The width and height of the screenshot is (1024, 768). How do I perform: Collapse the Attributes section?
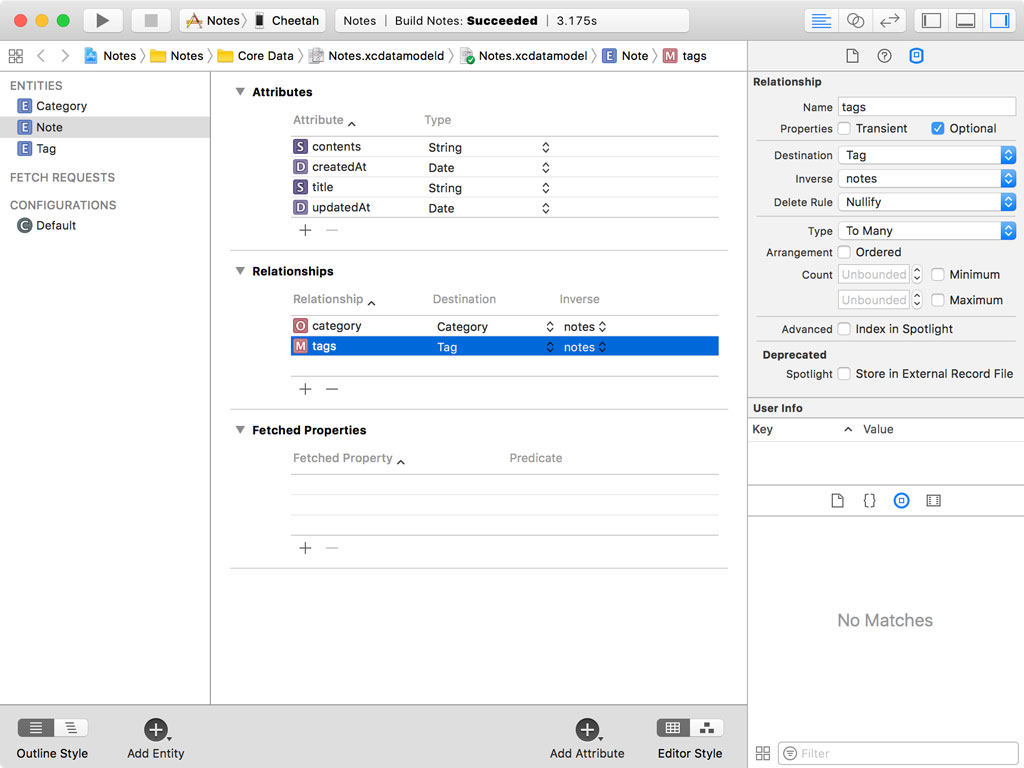click(x=240, y=92)
